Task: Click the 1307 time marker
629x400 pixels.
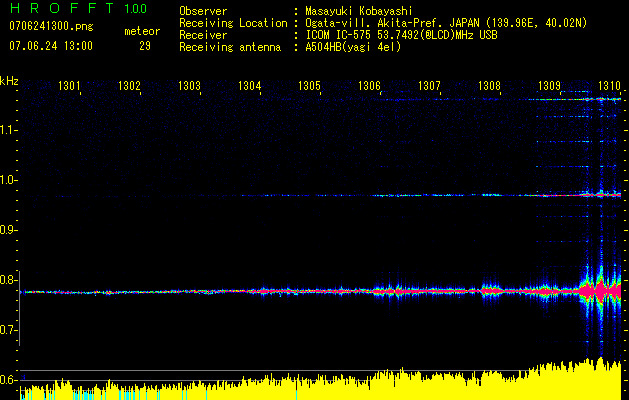Action: pos(429,85)
